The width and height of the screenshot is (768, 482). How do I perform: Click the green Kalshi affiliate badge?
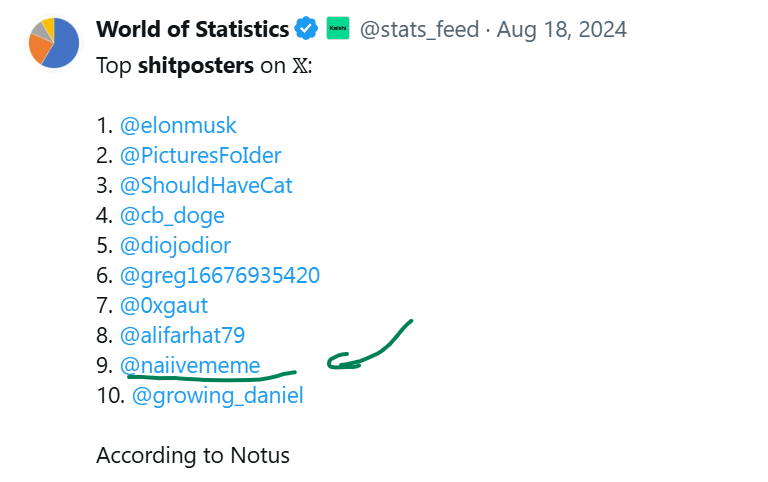click(x=336, y=30)
